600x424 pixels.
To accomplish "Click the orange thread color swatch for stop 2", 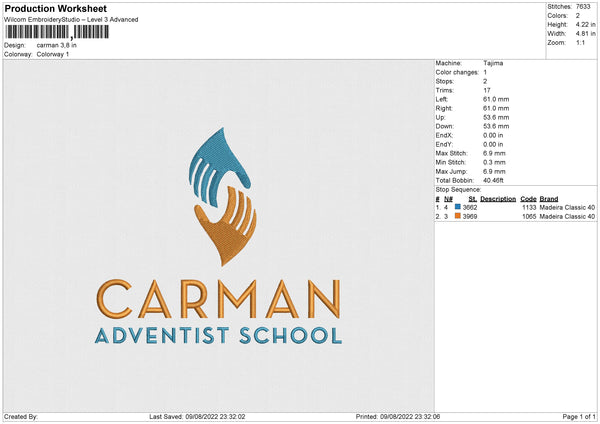I will point(457,216).
